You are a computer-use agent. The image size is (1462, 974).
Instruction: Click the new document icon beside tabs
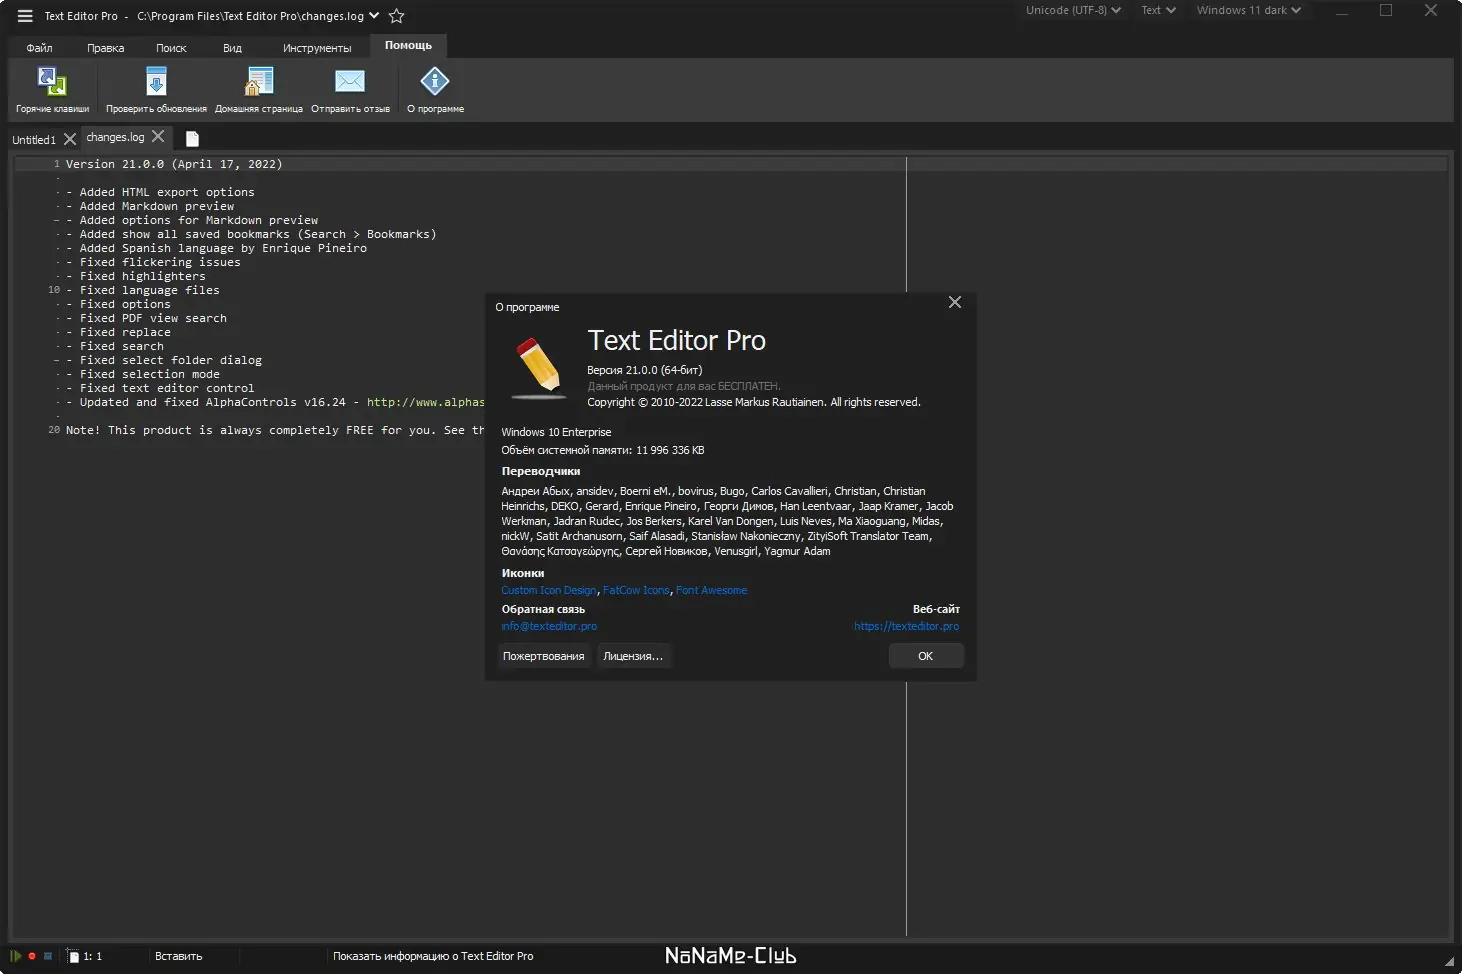[x=192, y=139]
